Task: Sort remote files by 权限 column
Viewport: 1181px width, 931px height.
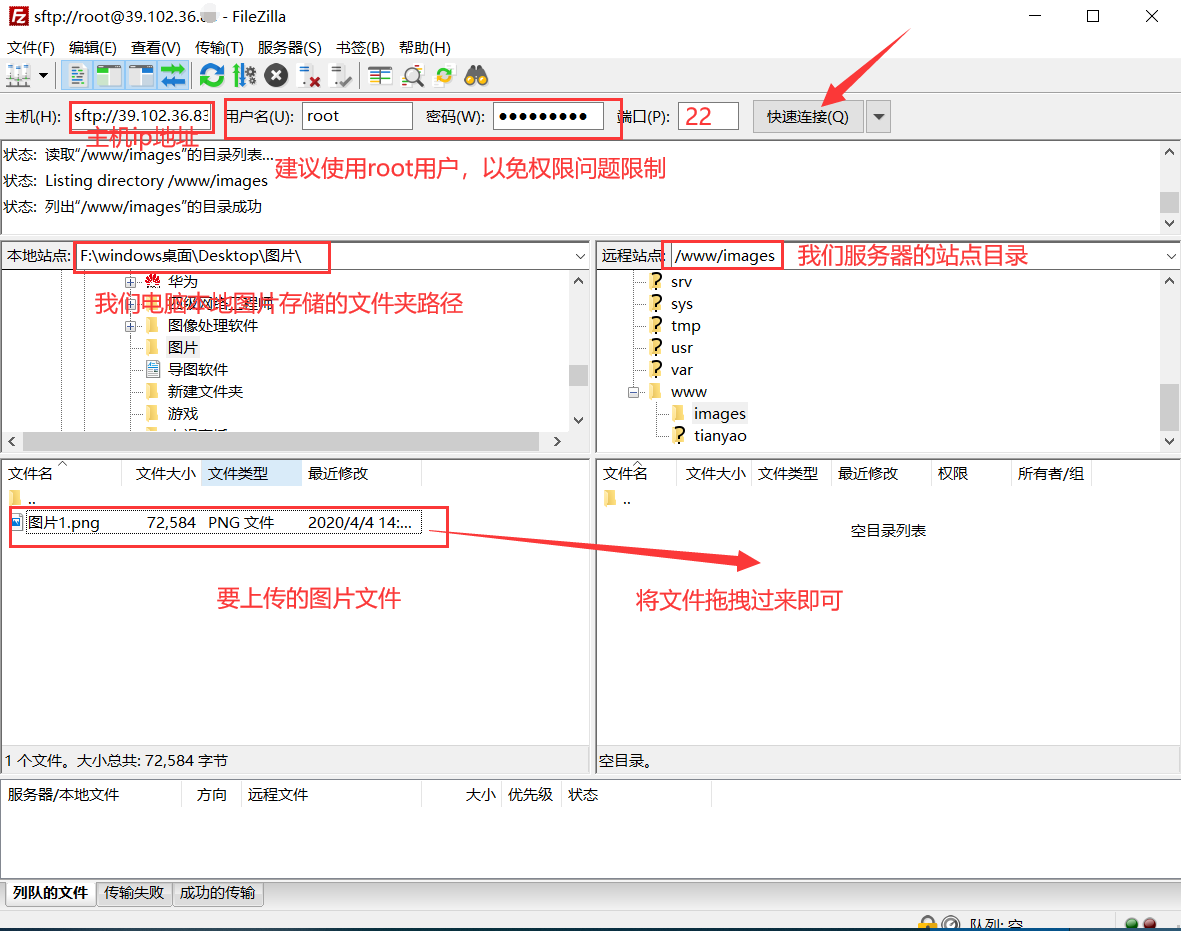Action: [x=969, y=473]
